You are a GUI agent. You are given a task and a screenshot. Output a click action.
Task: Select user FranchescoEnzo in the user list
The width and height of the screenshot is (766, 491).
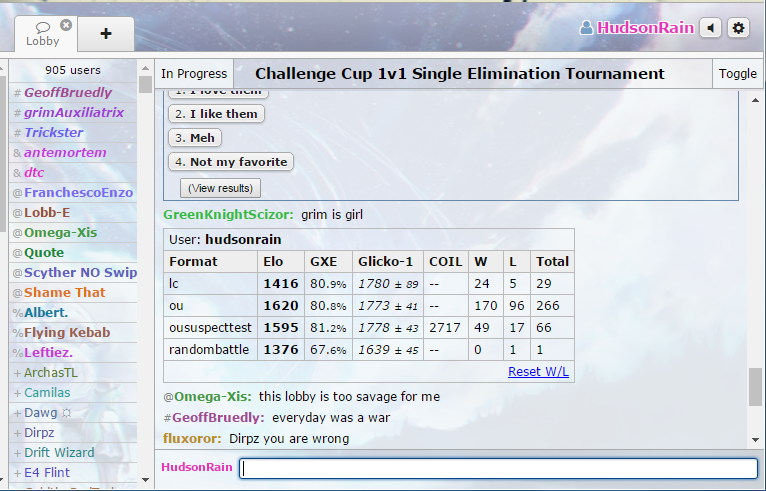(73, 192)
